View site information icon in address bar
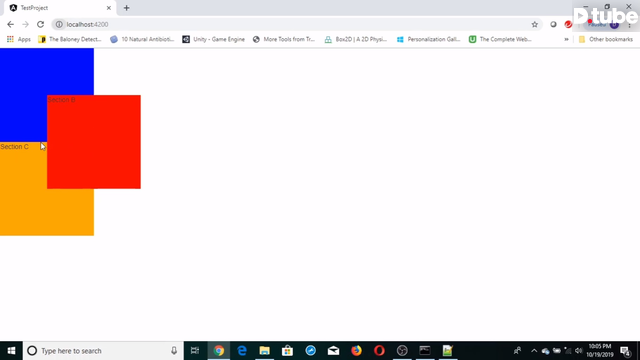This screenshot has height=360, width=640. 59,24
